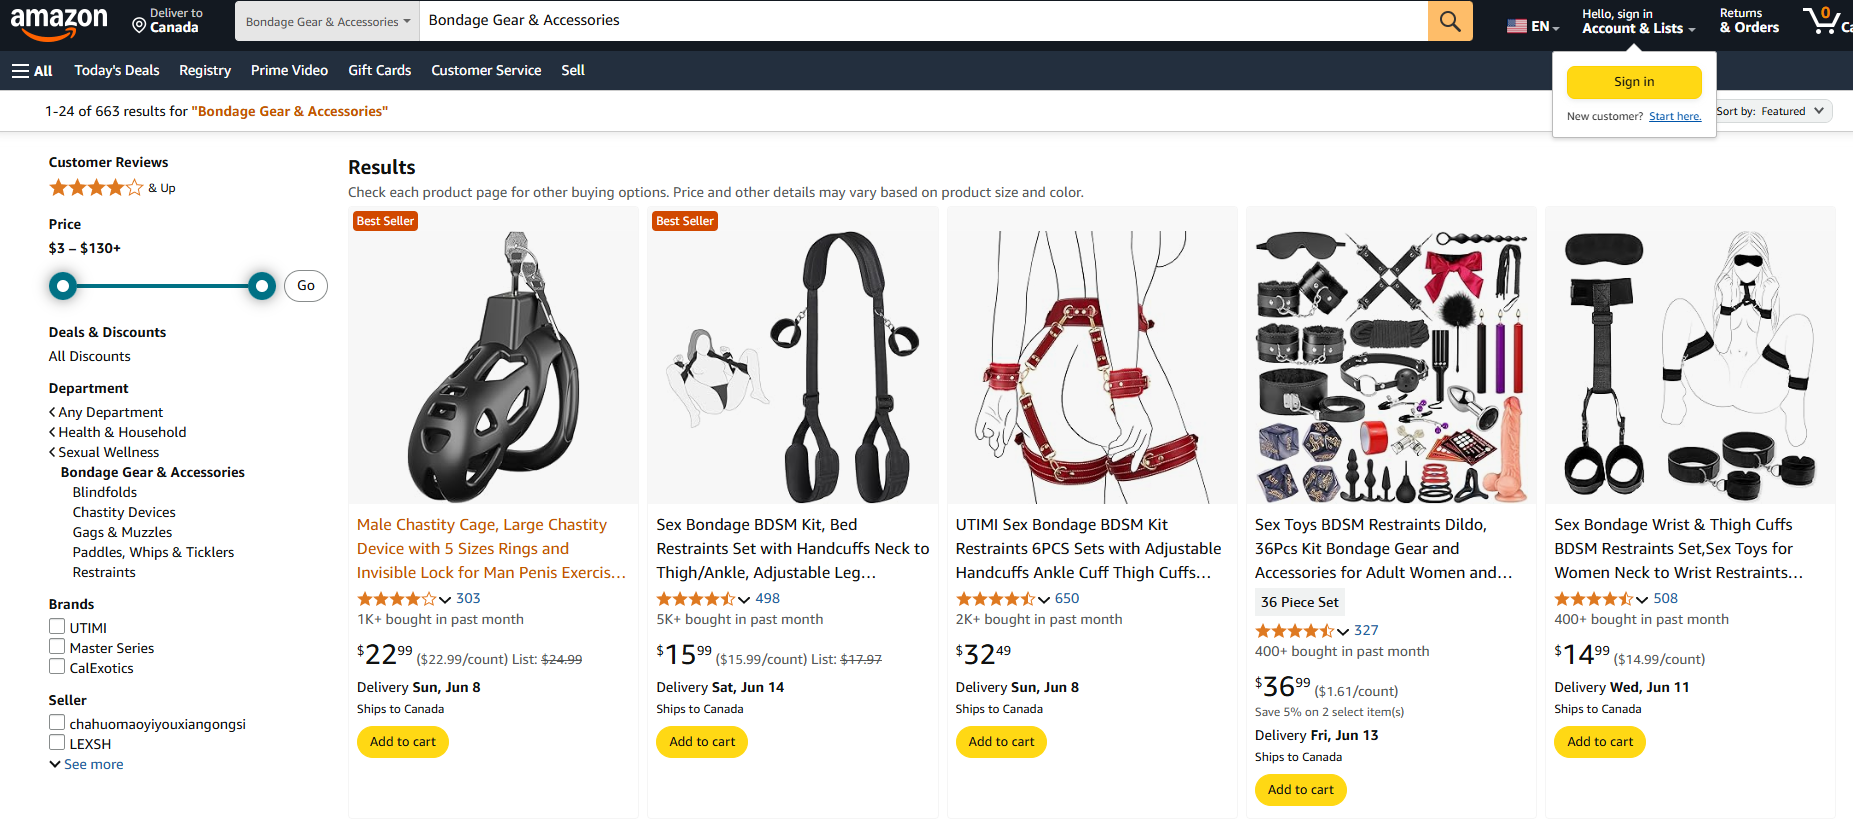Click Today's Deals in the navigation bar

point(116,70)
